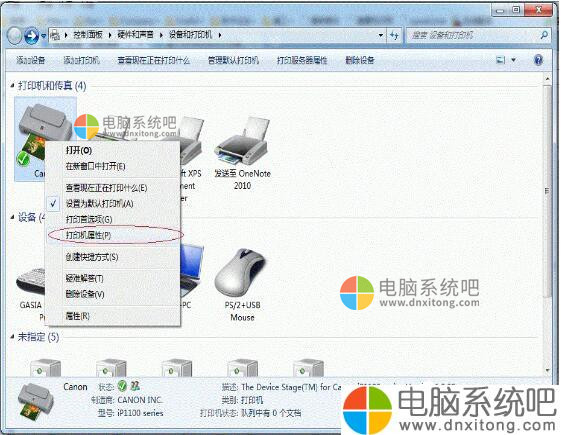This screenshot has width=561, height=435.
Task: Click the search magnifier icon
Action: point(544,35)
